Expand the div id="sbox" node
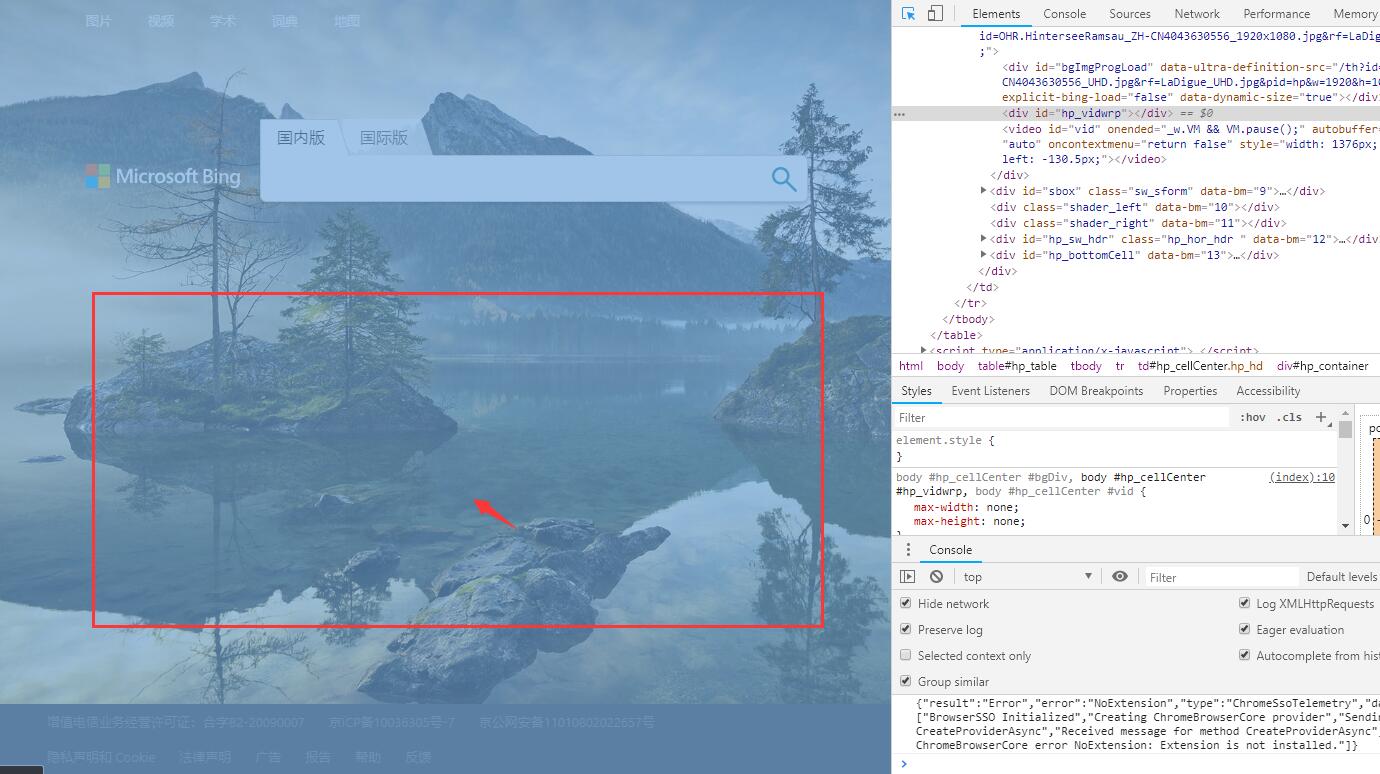The width and height of the screenshot is (1380, 774). pos(984,190)
